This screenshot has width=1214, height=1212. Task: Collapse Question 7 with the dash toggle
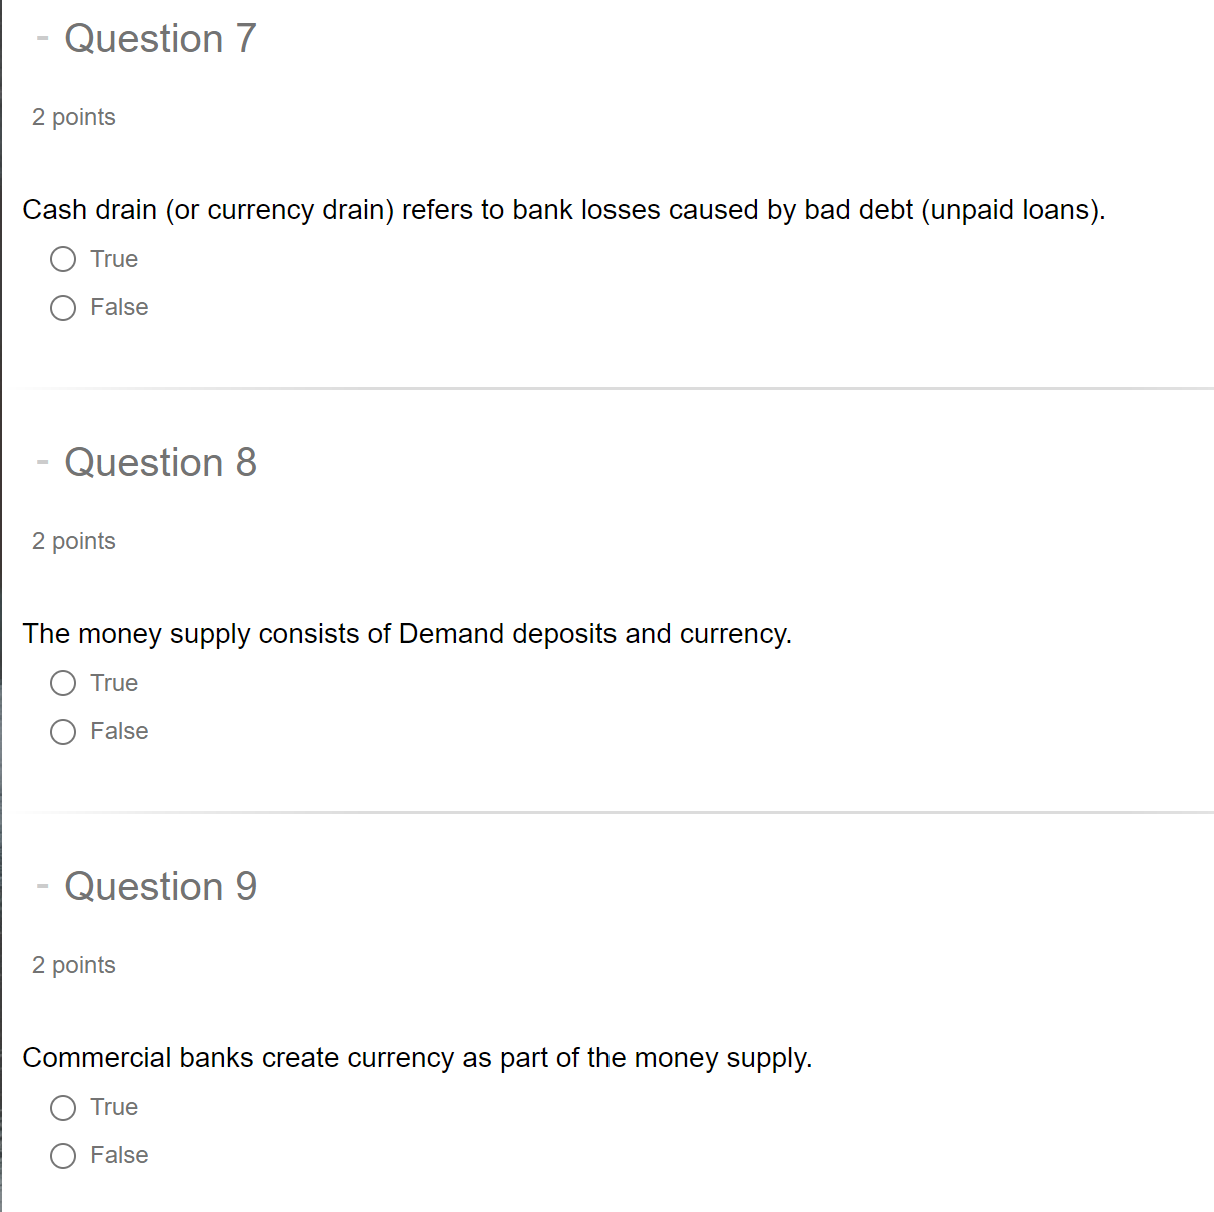coord(41,38)
